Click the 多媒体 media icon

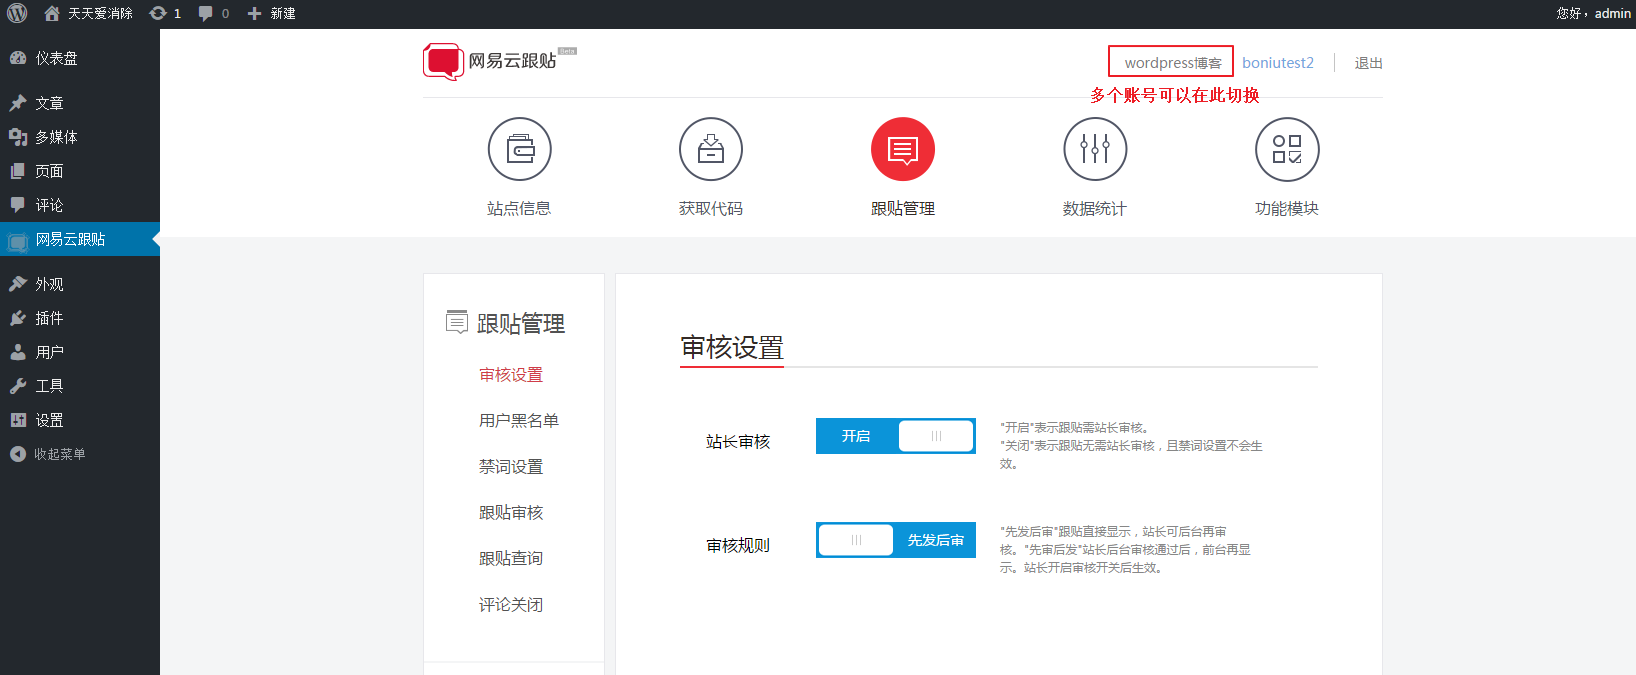click(18, 137)
